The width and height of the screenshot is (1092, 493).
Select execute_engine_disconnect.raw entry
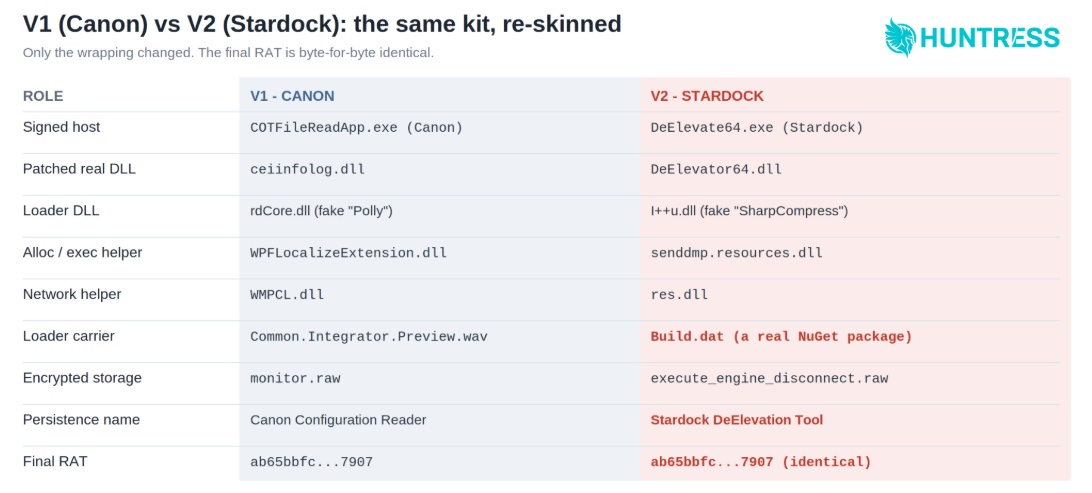tap(769, 379)
